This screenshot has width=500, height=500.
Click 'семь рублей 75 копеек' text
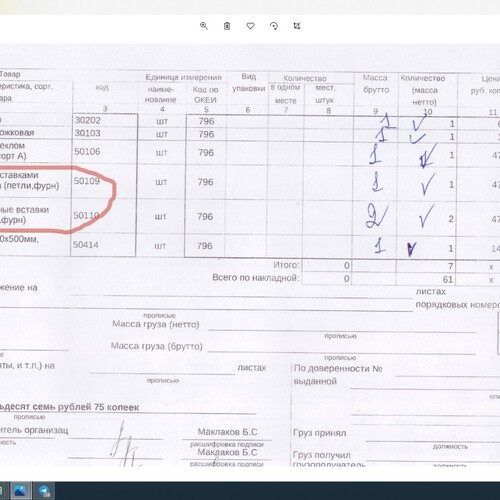tap(86, 407)
